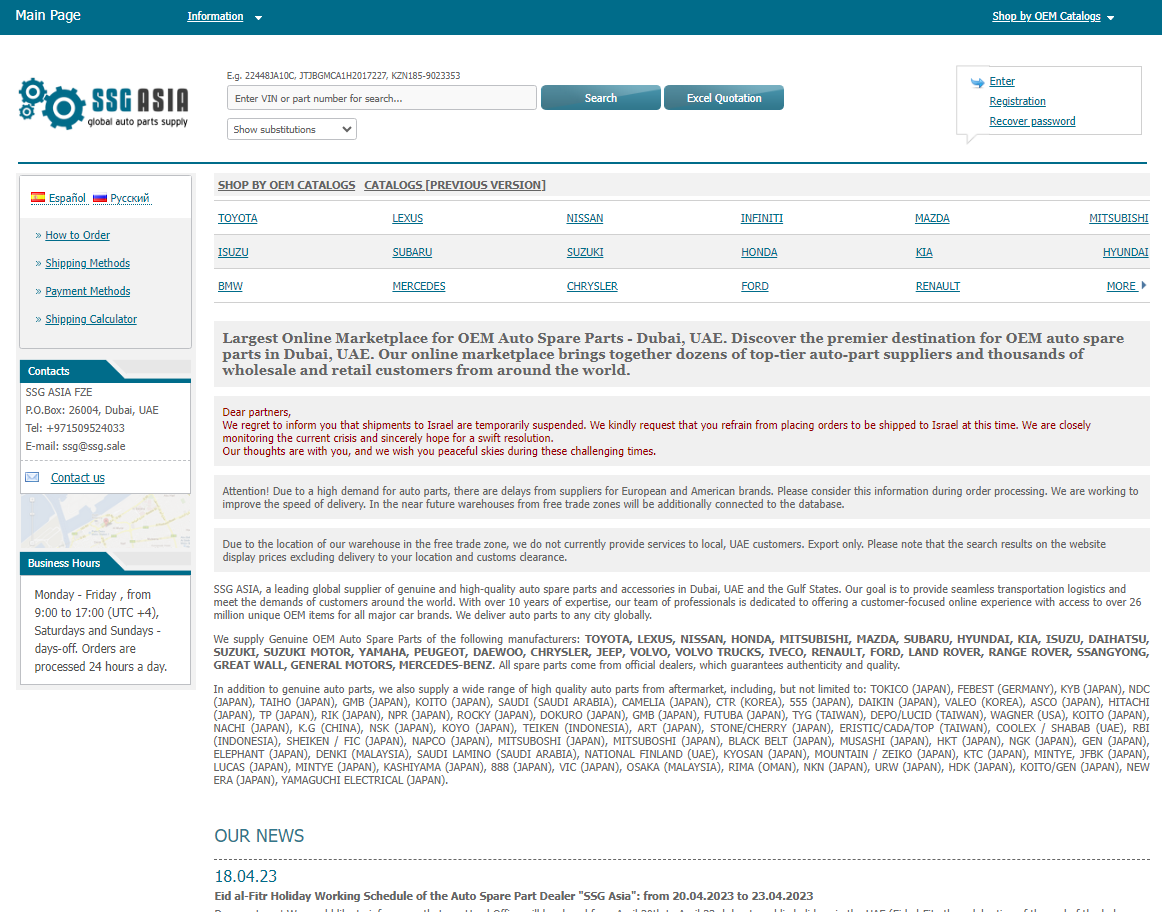The width and height of the screenshot is (1162, 912).
Task: Open the SUBARU catalog
Action: coord(412,253)
